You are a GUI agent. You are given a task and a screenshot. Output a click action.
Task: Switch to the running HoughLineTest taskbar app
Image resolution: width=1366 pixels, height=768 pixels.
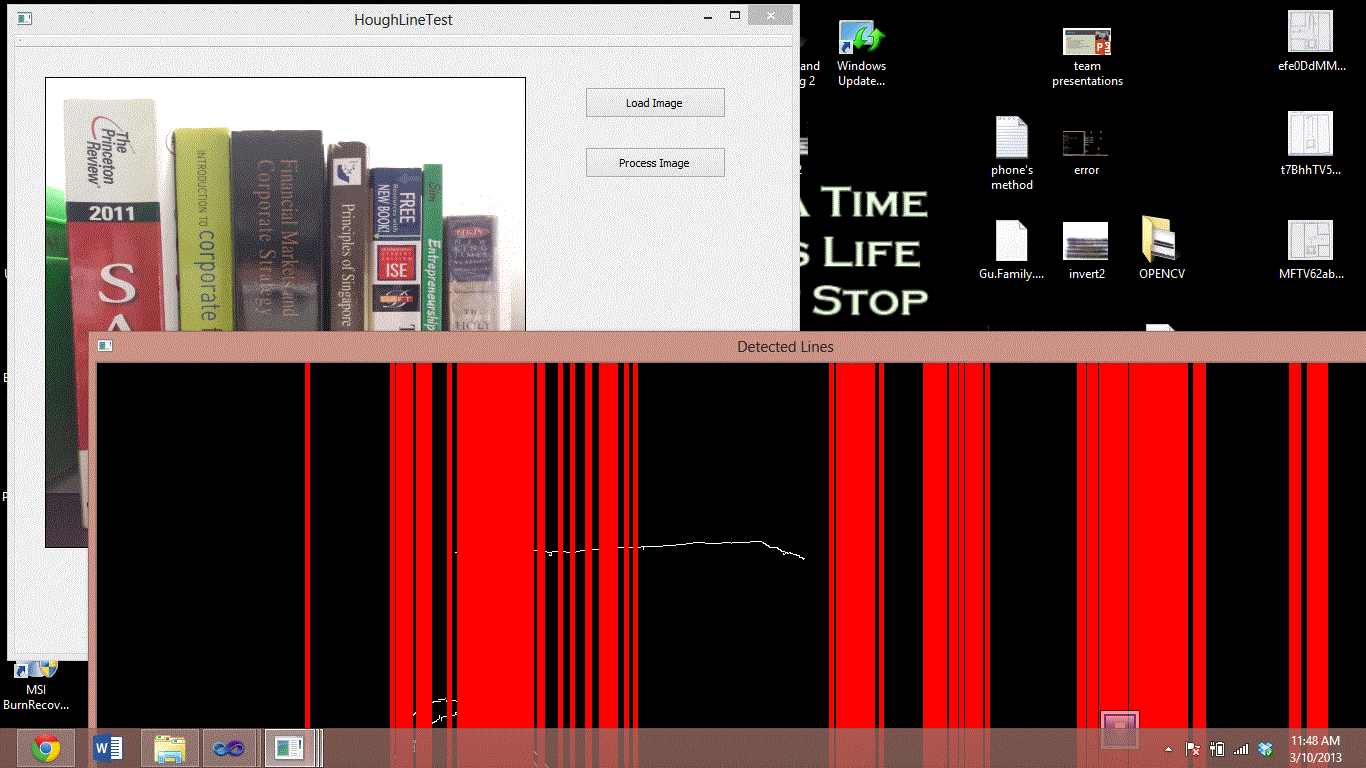[291, 748]
